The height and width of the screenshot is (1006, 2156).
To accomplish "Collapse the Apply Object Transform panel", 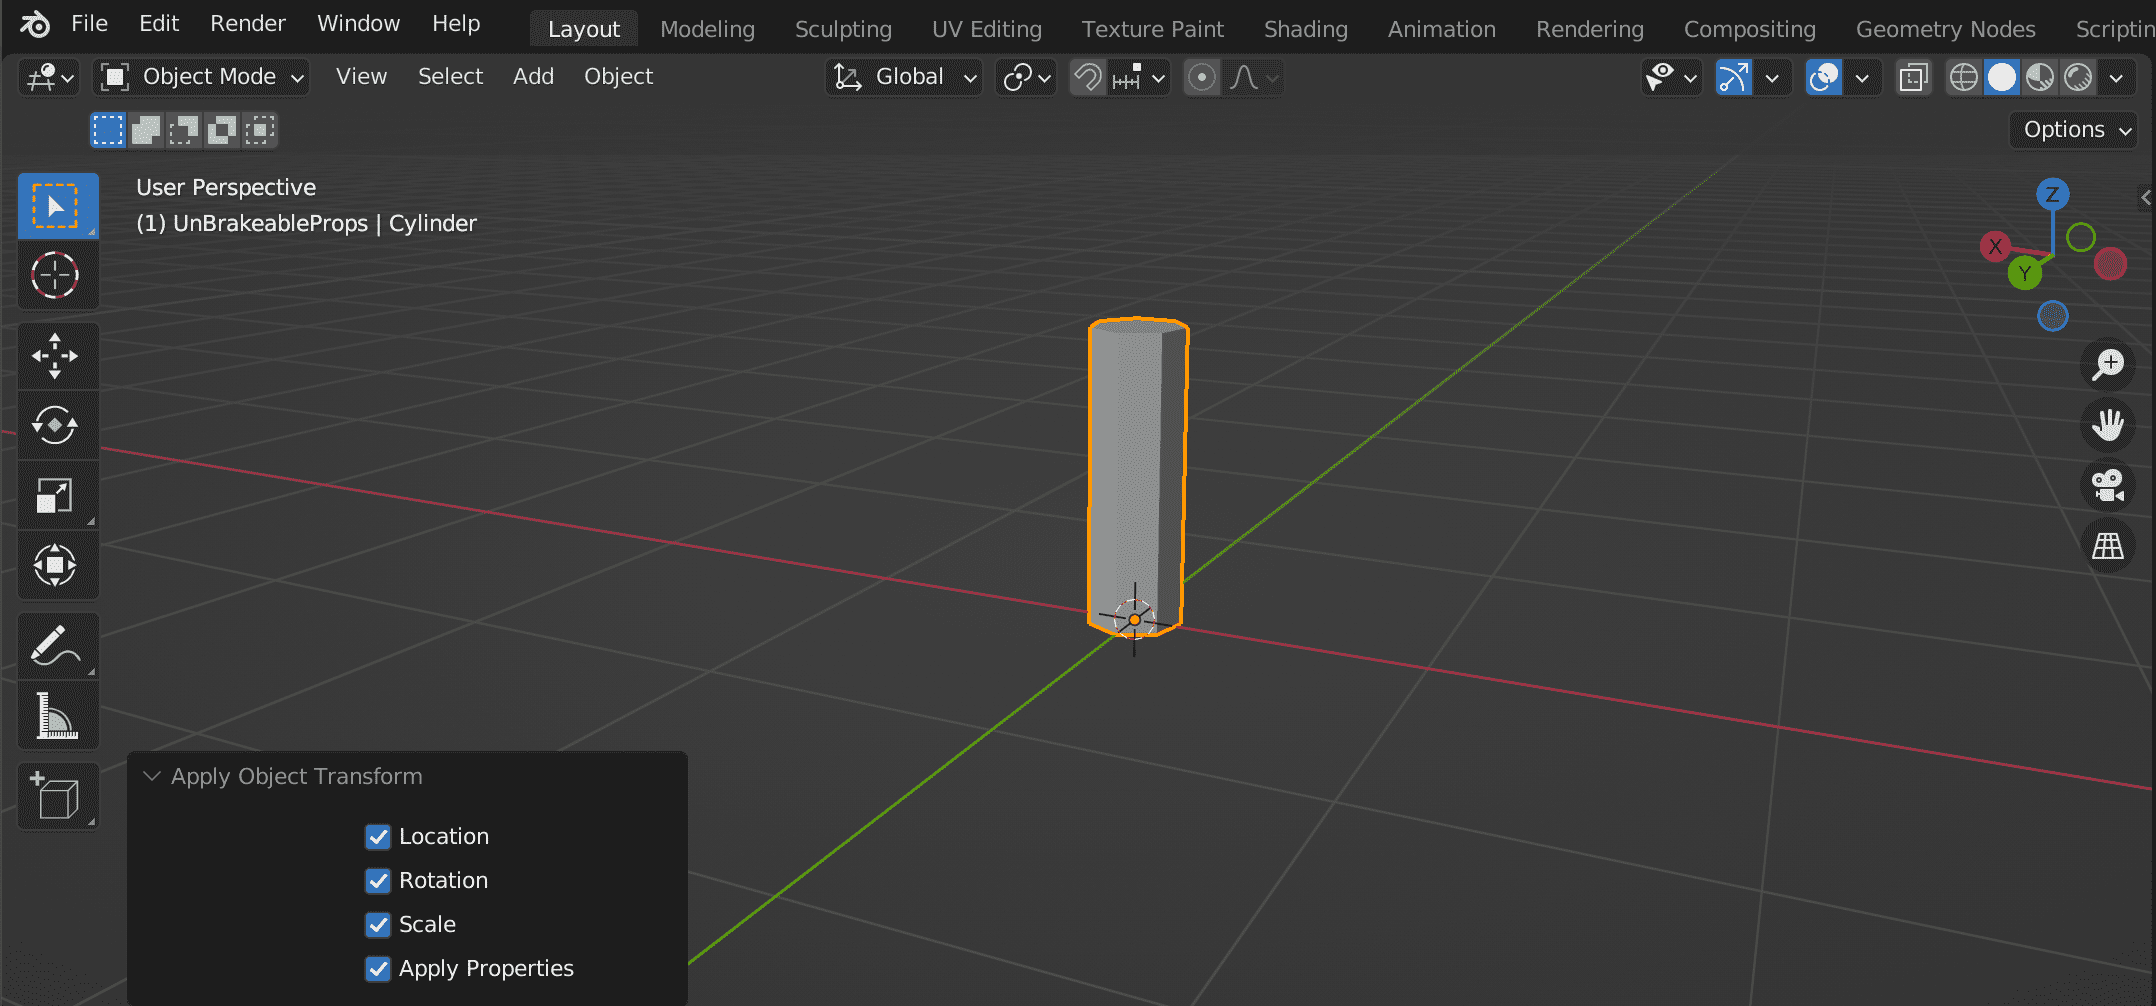I will click(x=151, y=776).
